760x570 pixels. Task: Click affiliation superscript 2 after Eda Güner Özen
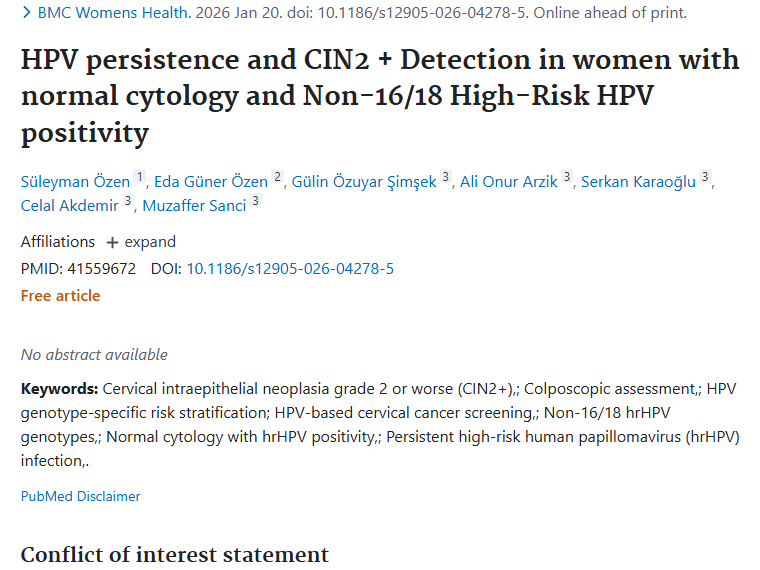[x=277, y=177]
